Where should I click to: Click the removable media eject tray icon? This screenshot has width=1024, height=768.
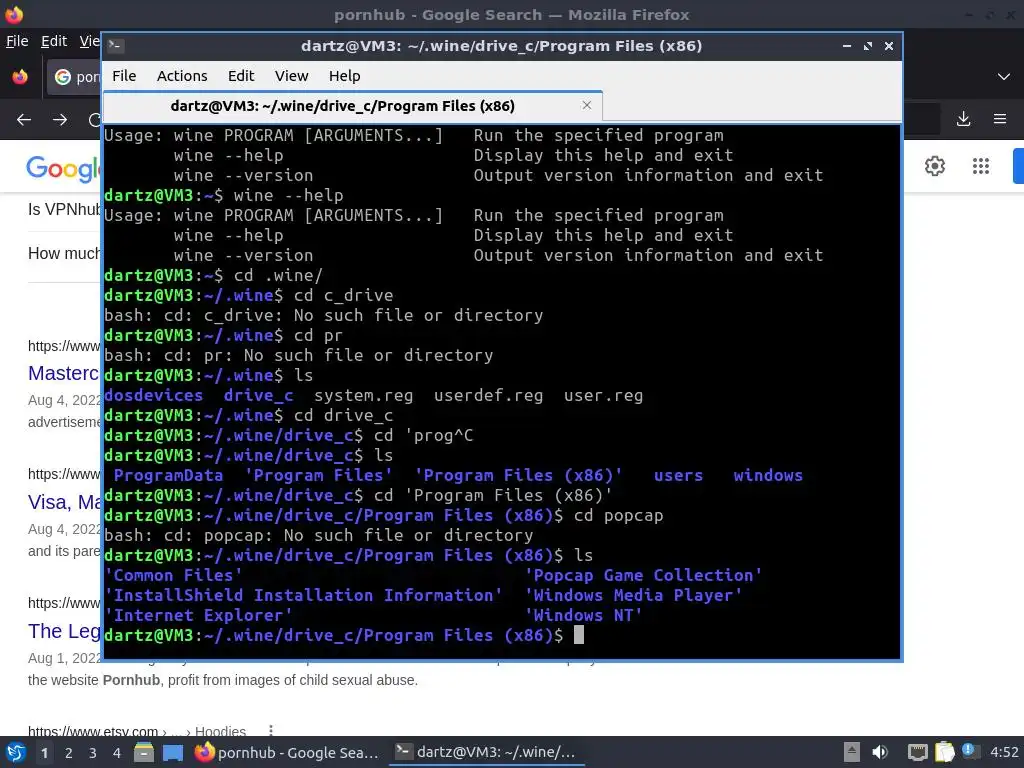851,752
